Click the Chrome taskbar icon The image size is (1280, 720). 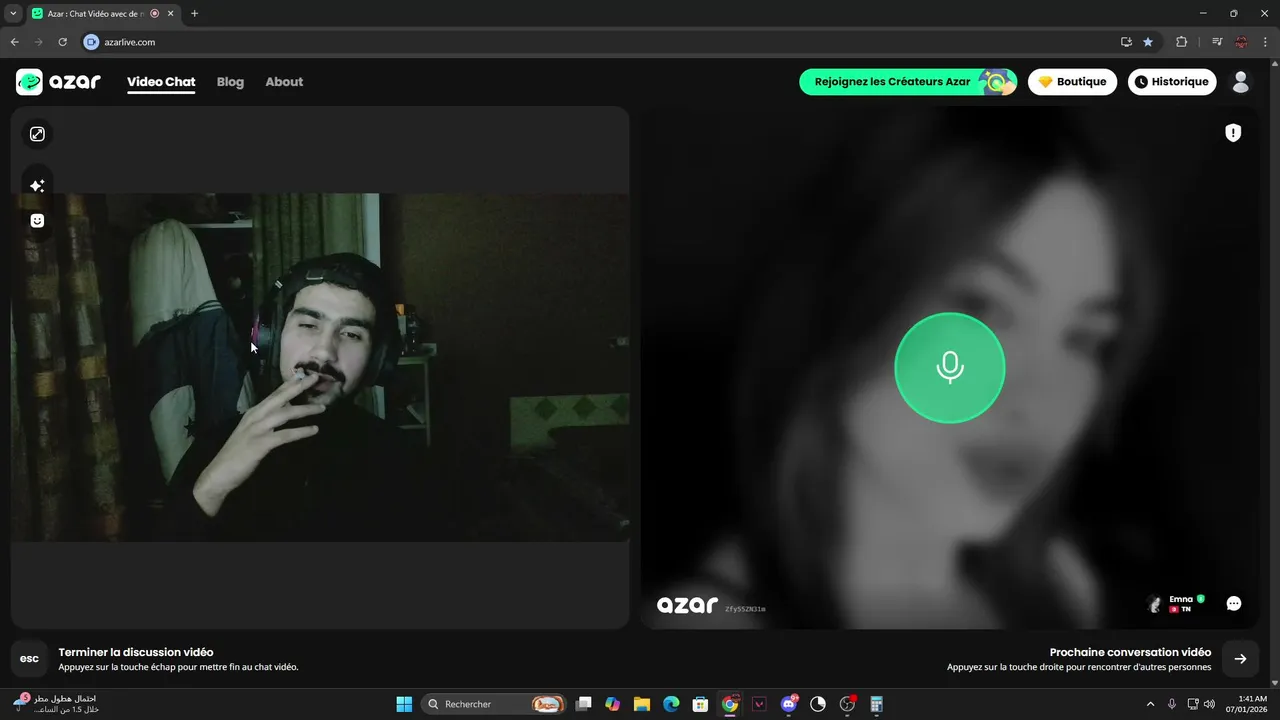coord(730,704)
